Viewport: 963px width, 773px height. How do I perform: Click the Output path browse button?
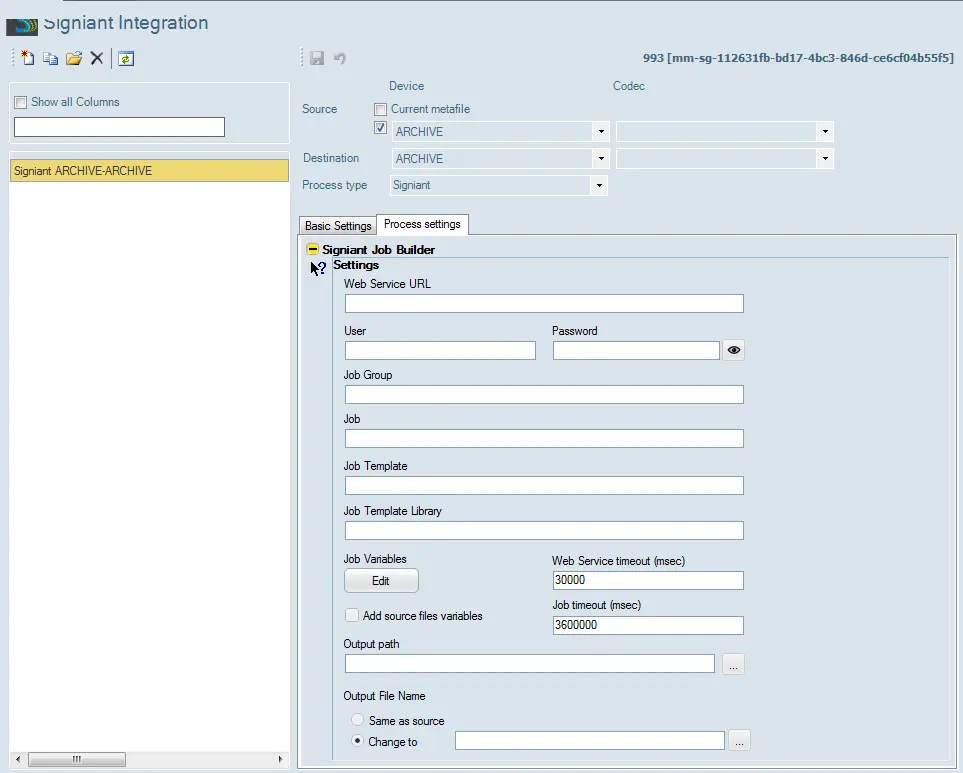[x=733, y=664]
